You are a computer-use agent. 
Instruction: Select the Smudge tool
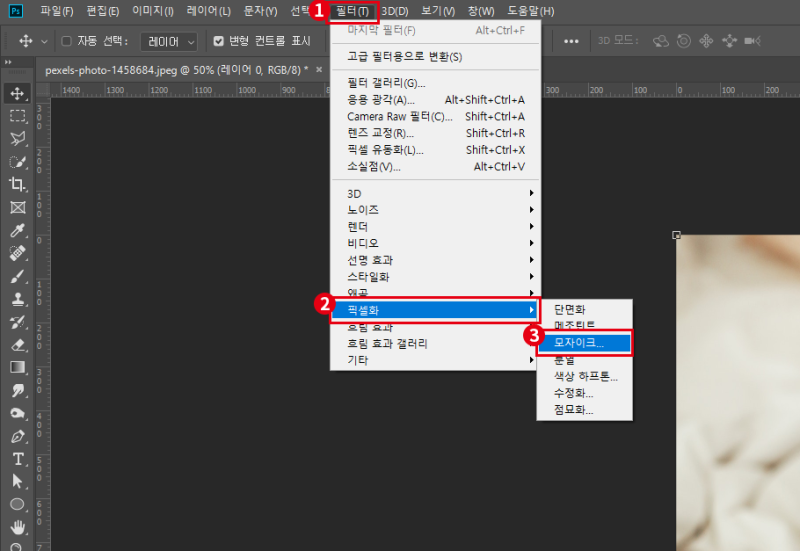click(17, 390)
